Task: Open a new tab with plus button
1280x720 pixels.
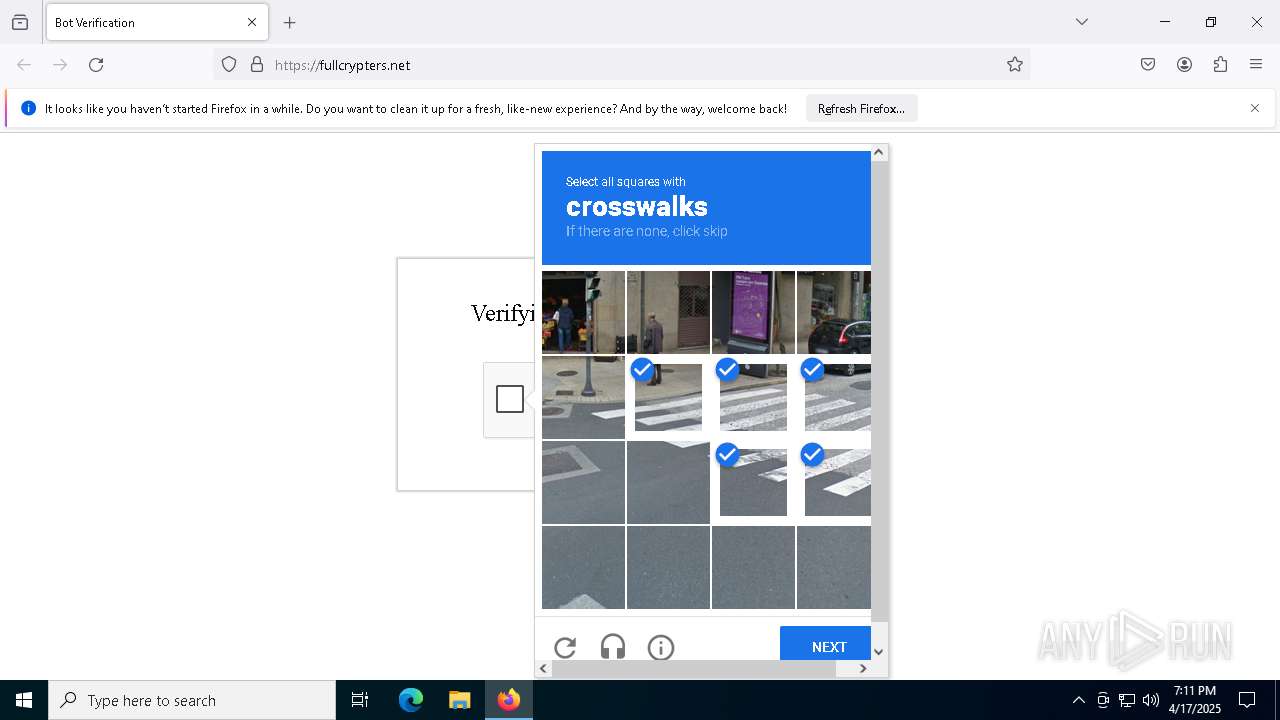Action: pyautogui.click(x=290, y=22)
